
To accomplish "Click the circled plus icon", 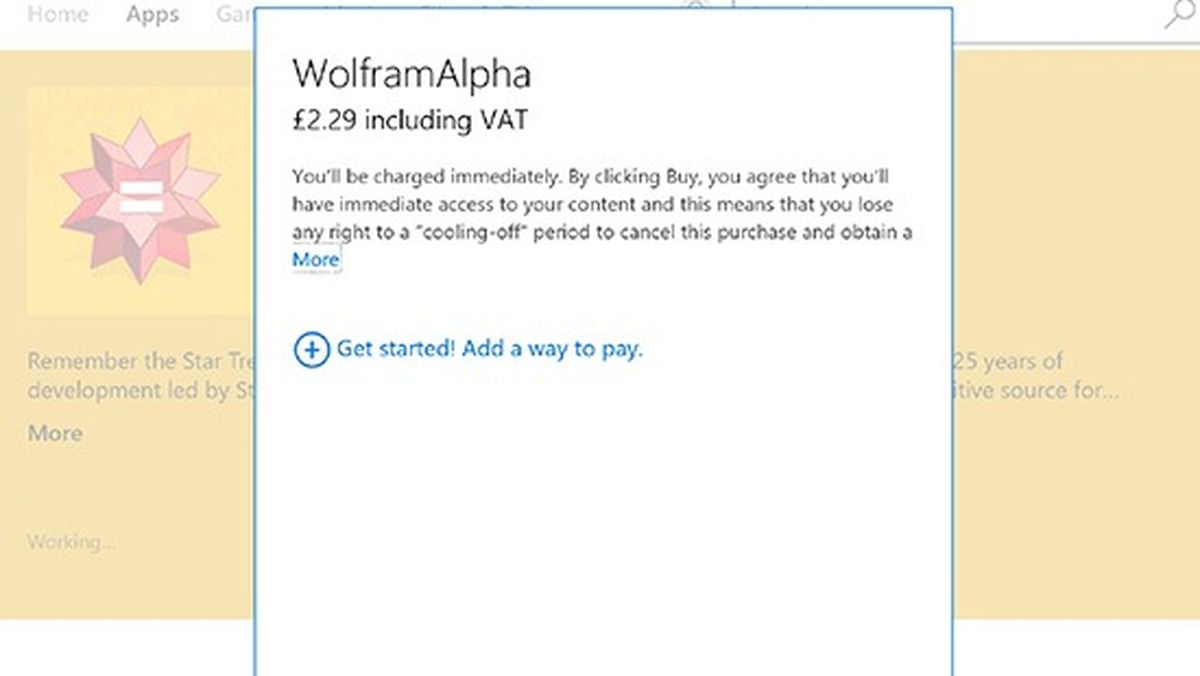I will [x=311, y=350].
